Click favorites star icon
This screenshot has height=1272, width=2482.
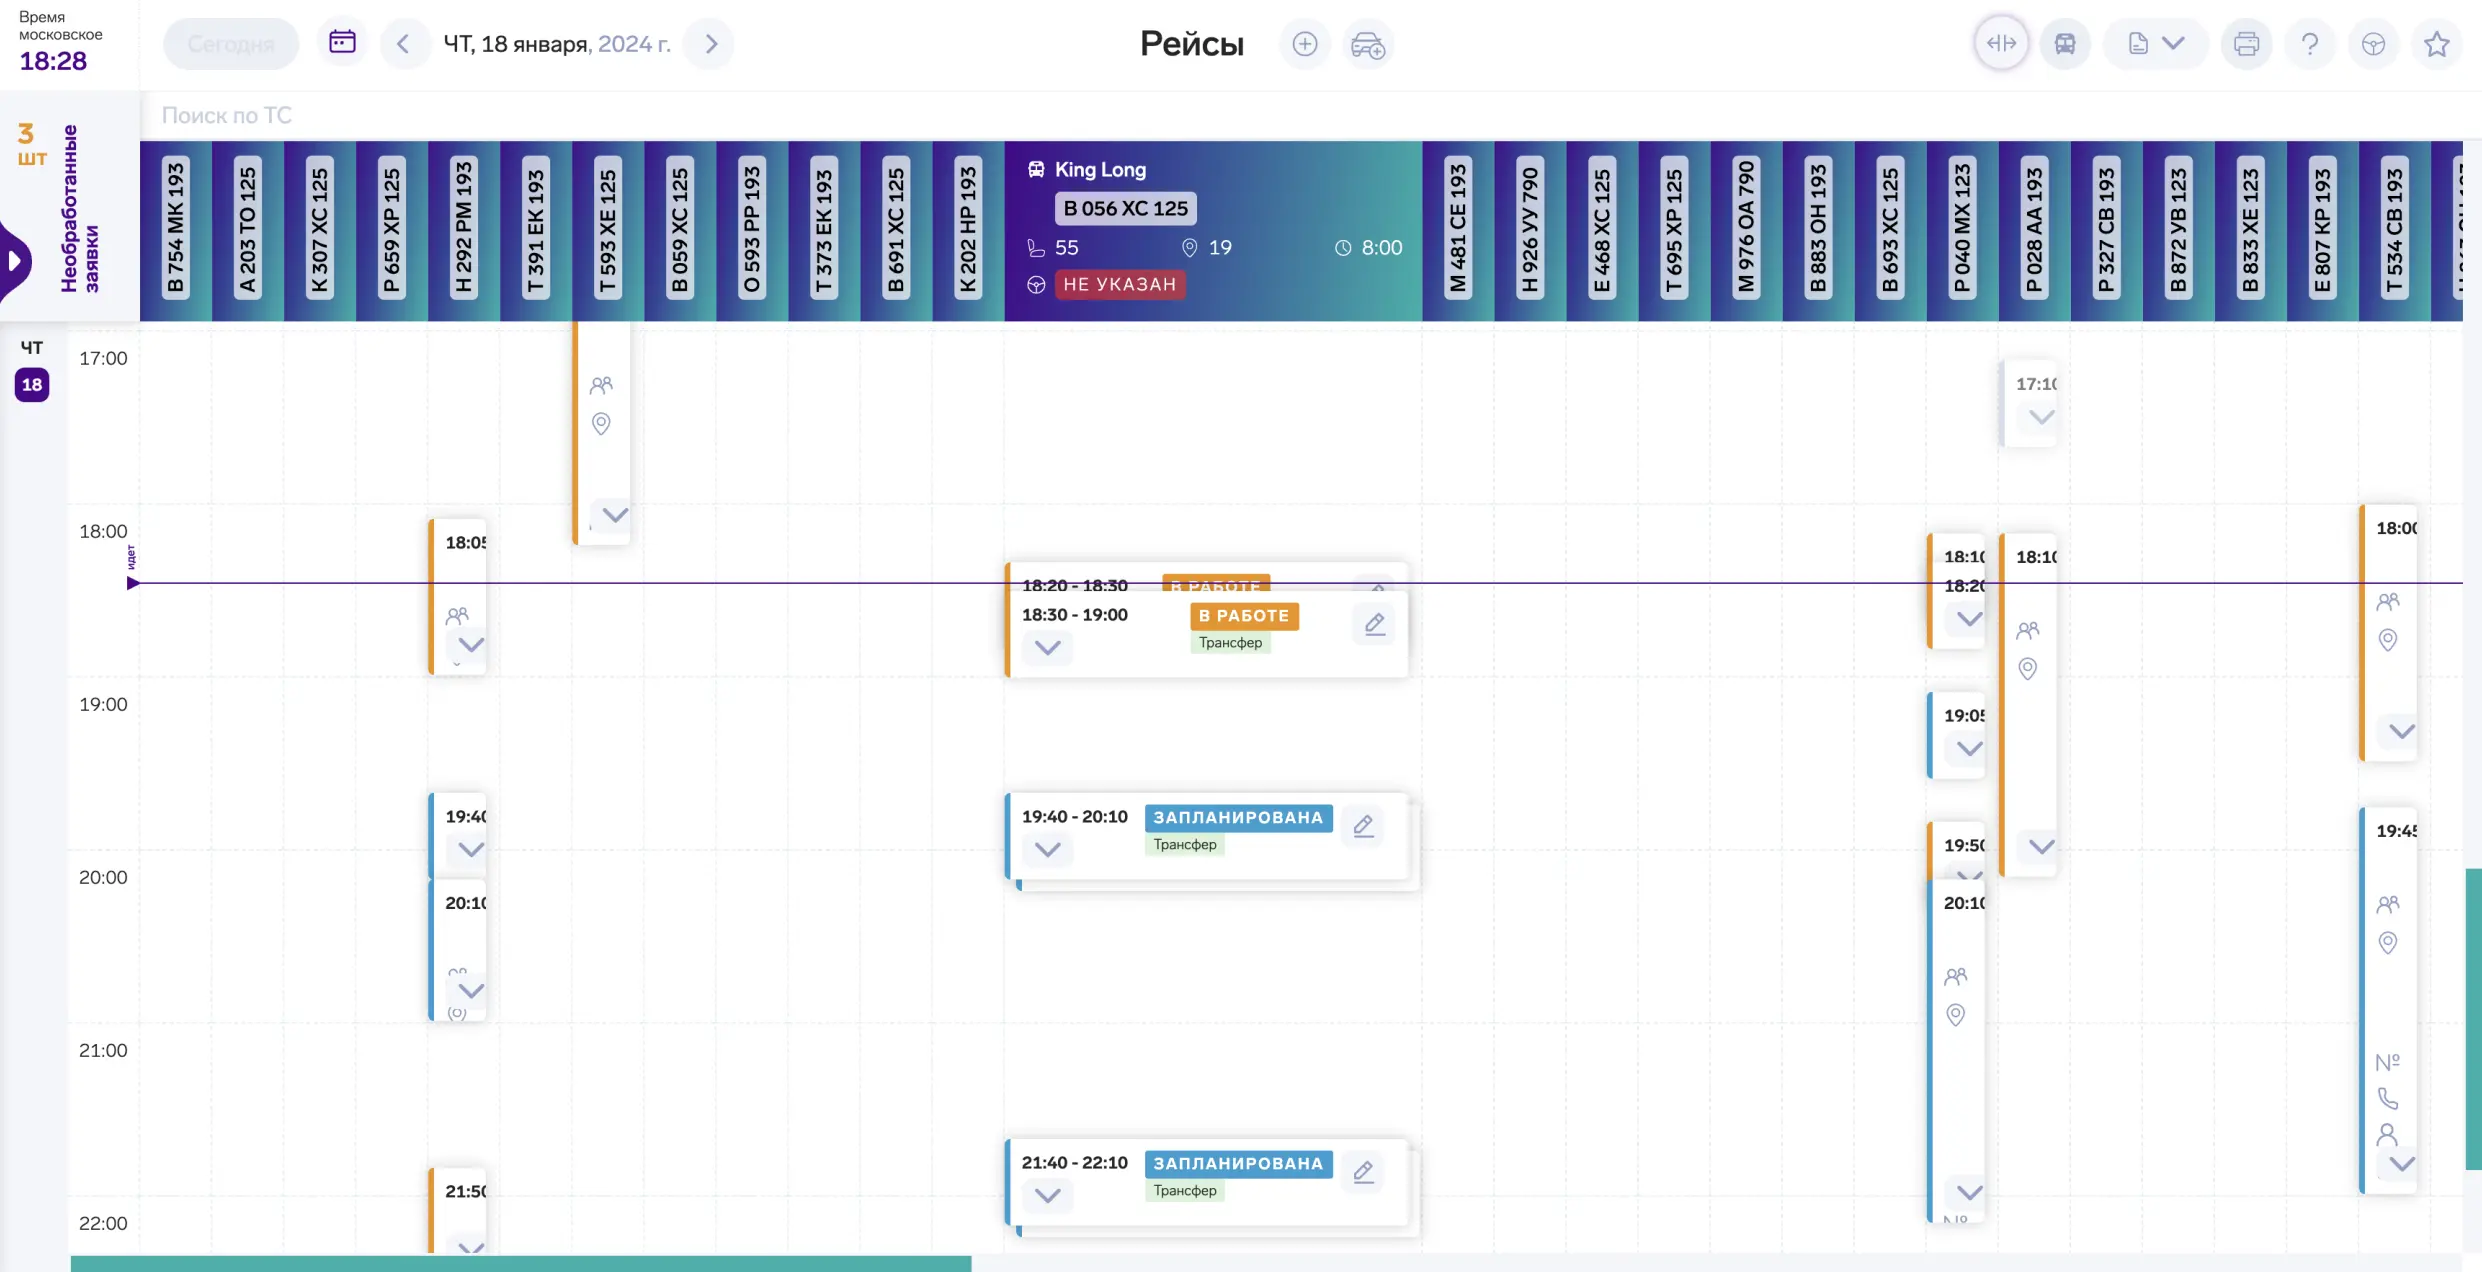[2437, 44]
